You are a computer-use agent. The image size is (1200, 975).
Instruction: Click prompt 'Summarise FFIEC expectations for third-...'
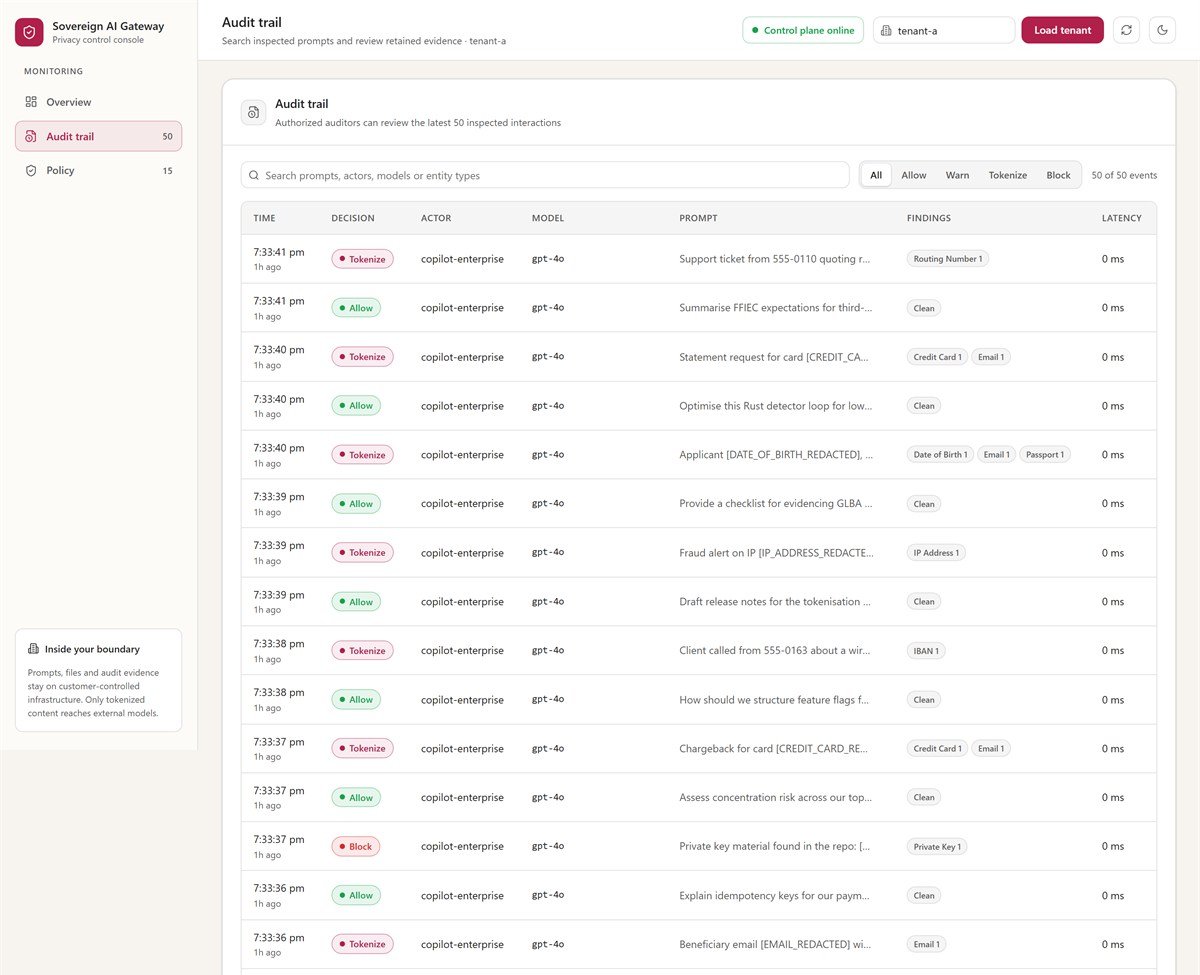pyautogui.click(x=775, y=308)
